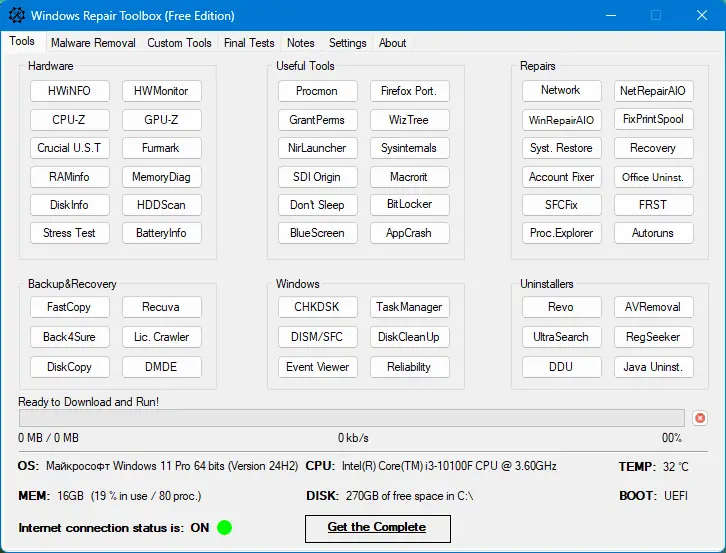Launch NirLauncher
The image size is (726, 553).
point(318,148)
